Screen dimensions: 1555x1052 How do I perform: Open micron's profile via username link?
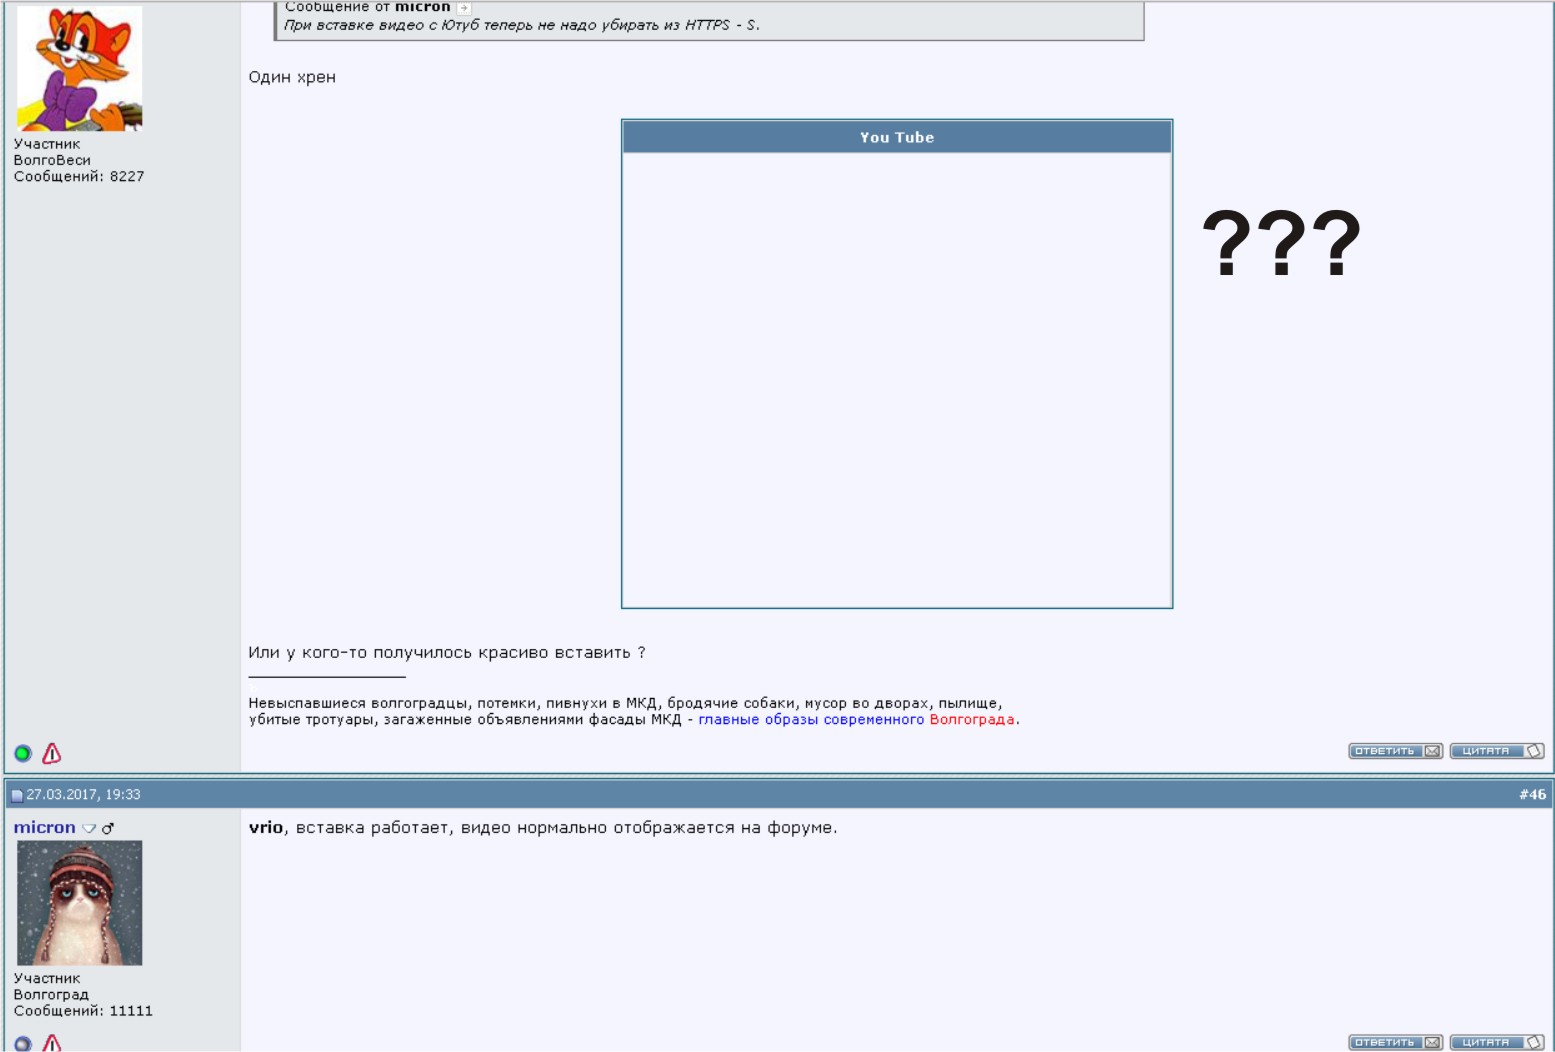44,827
